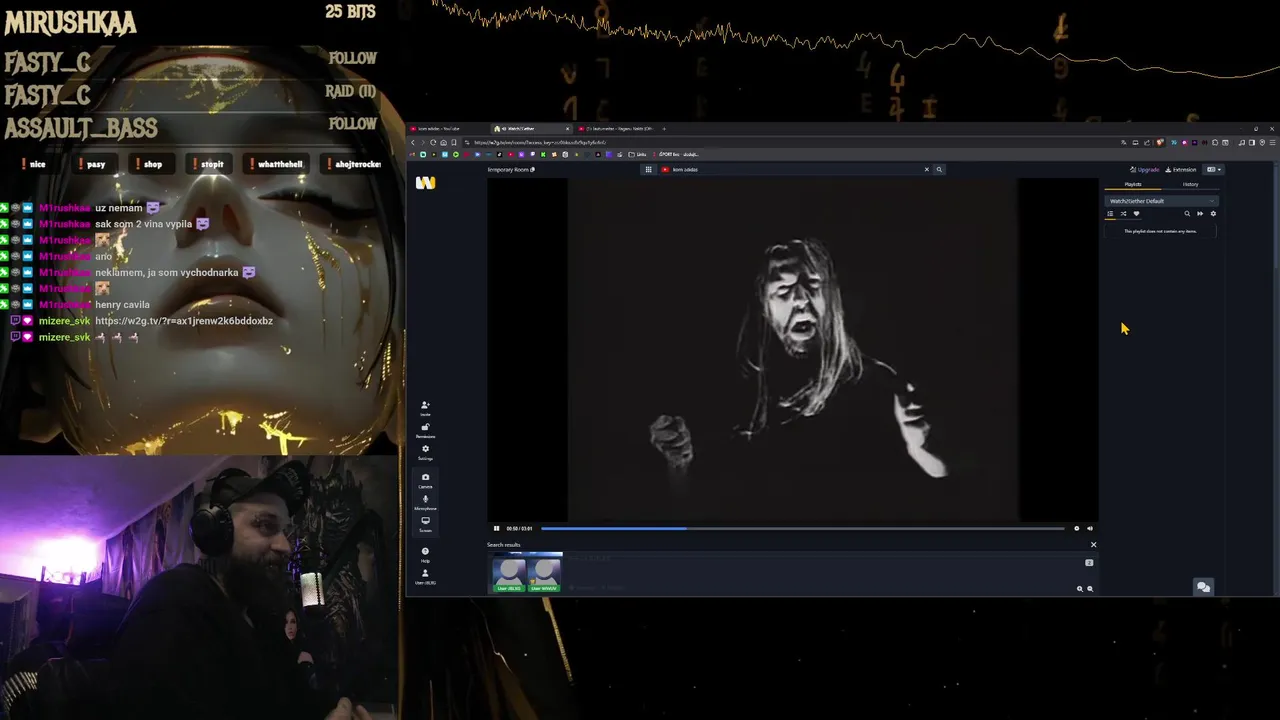
Task: Go back in the browser
Action: point(413,142)
